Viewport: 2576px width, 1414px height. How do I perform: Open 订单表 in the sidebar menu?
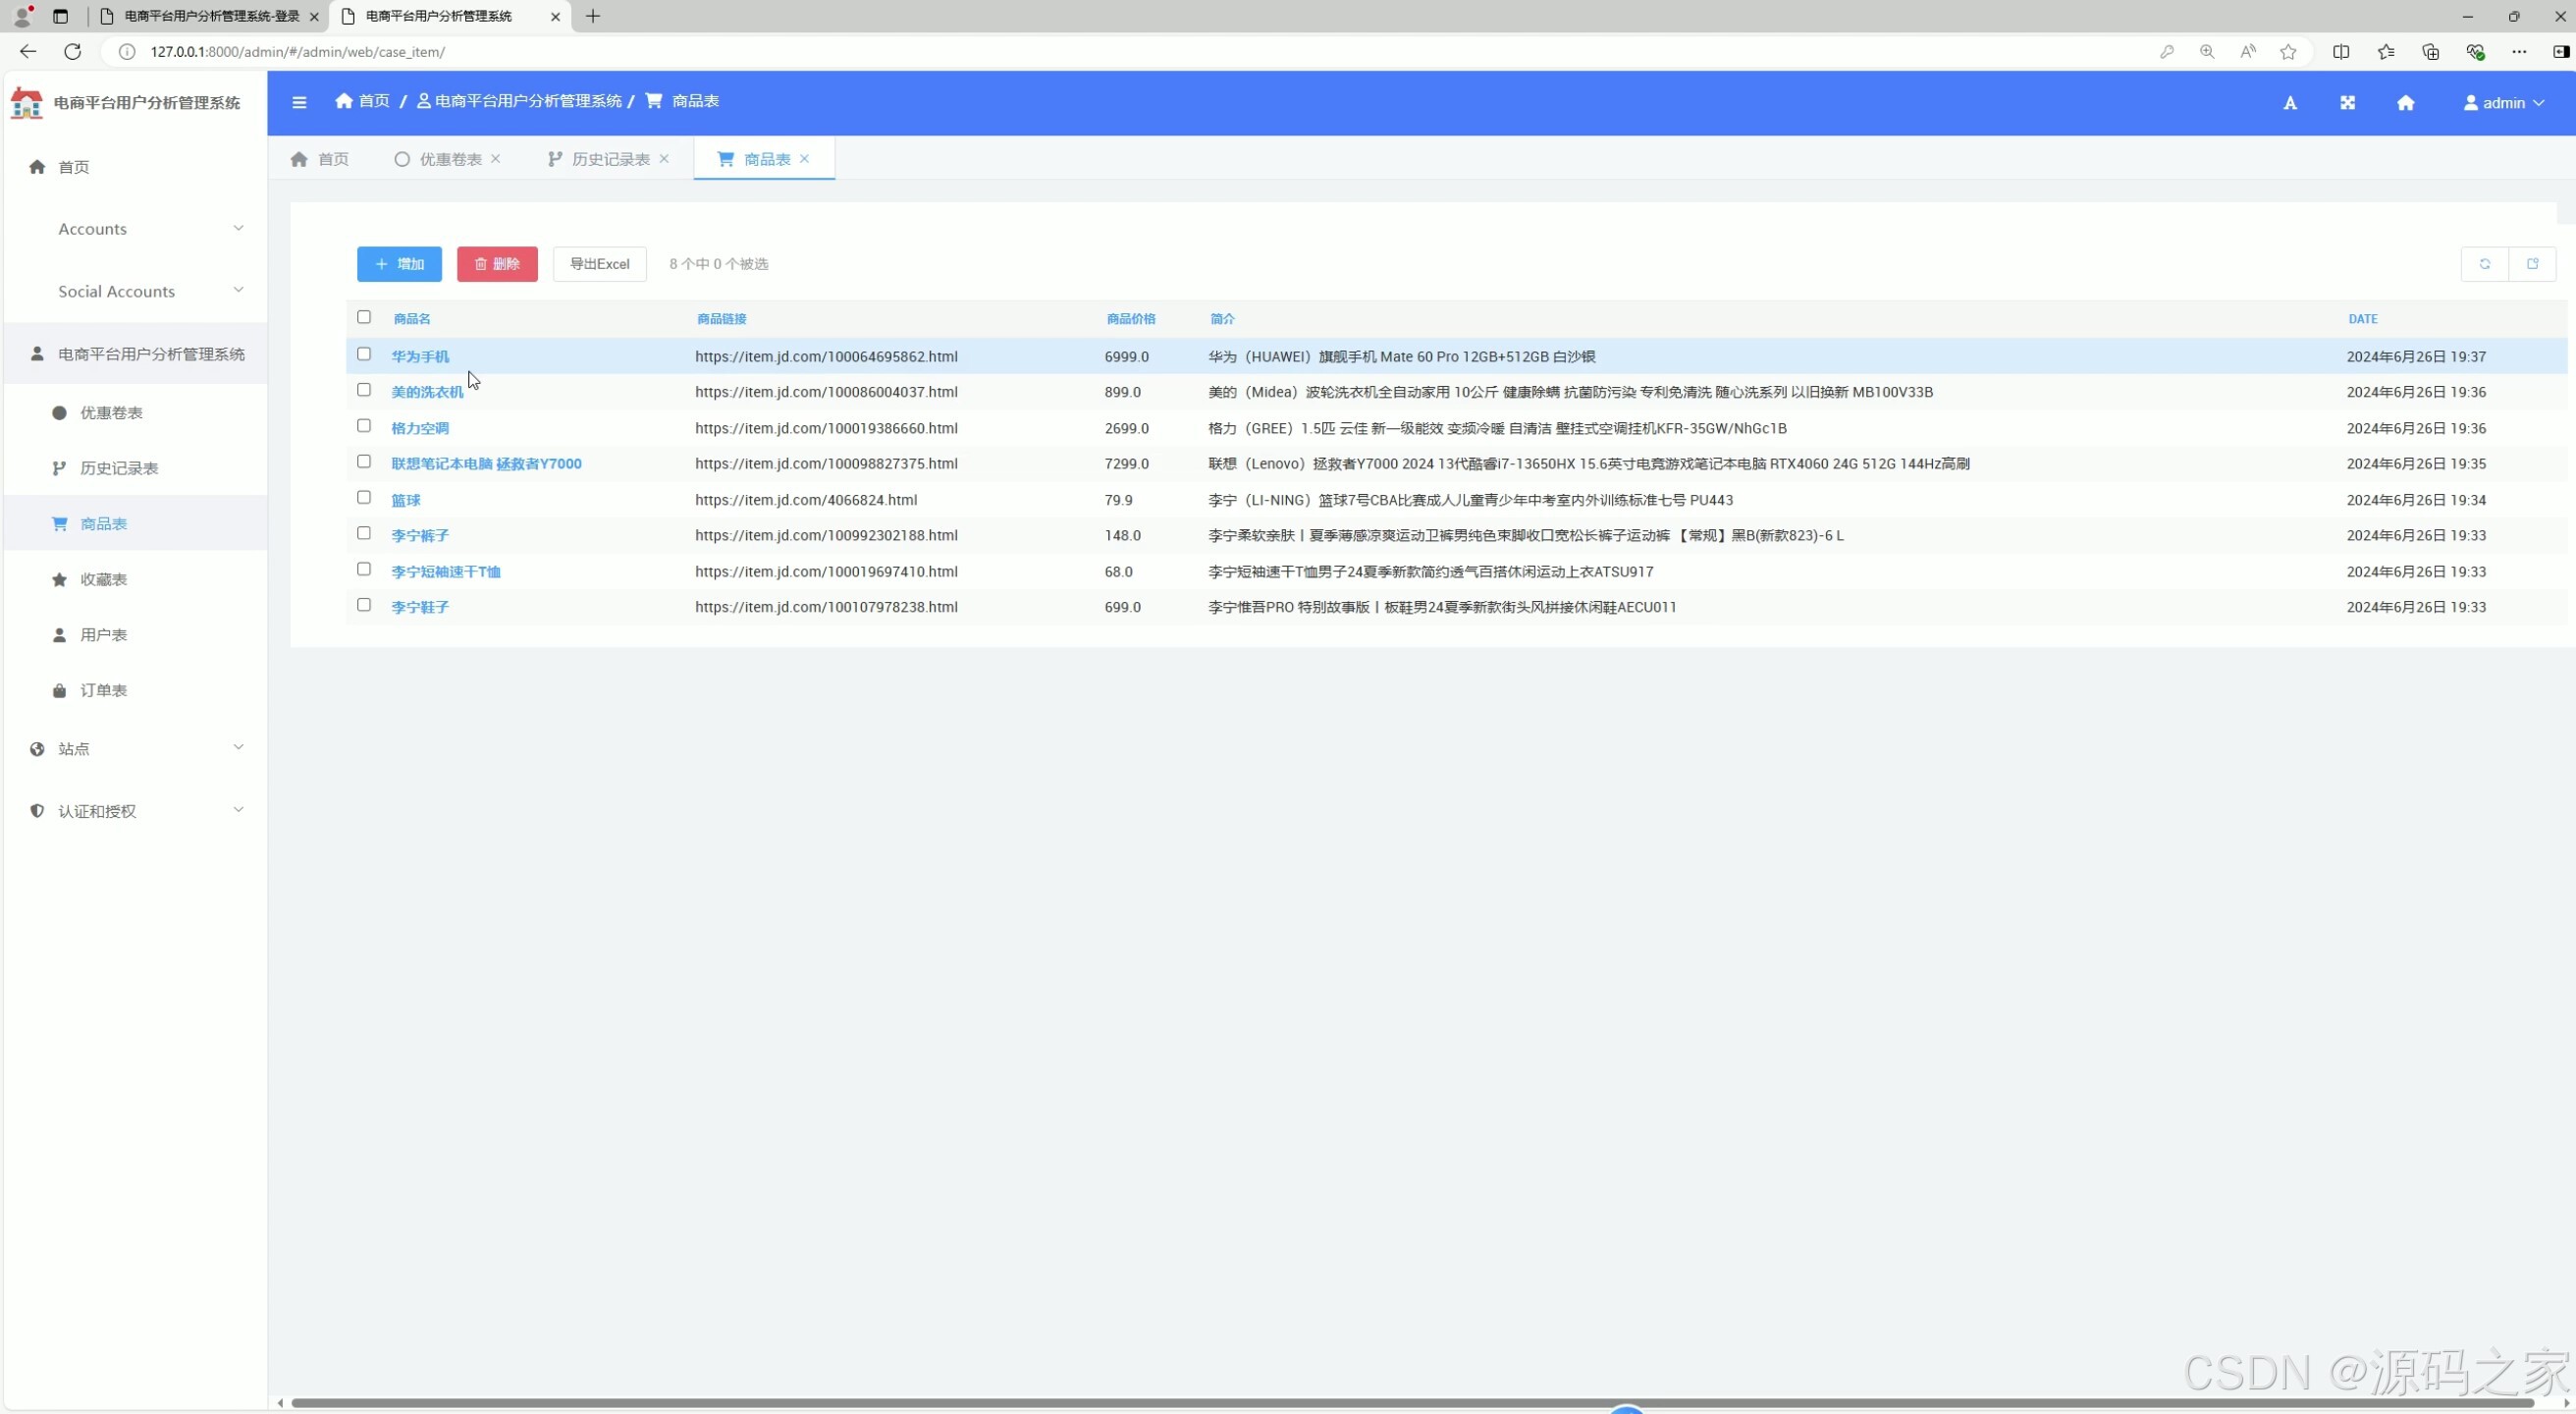[x=104, y=690]
